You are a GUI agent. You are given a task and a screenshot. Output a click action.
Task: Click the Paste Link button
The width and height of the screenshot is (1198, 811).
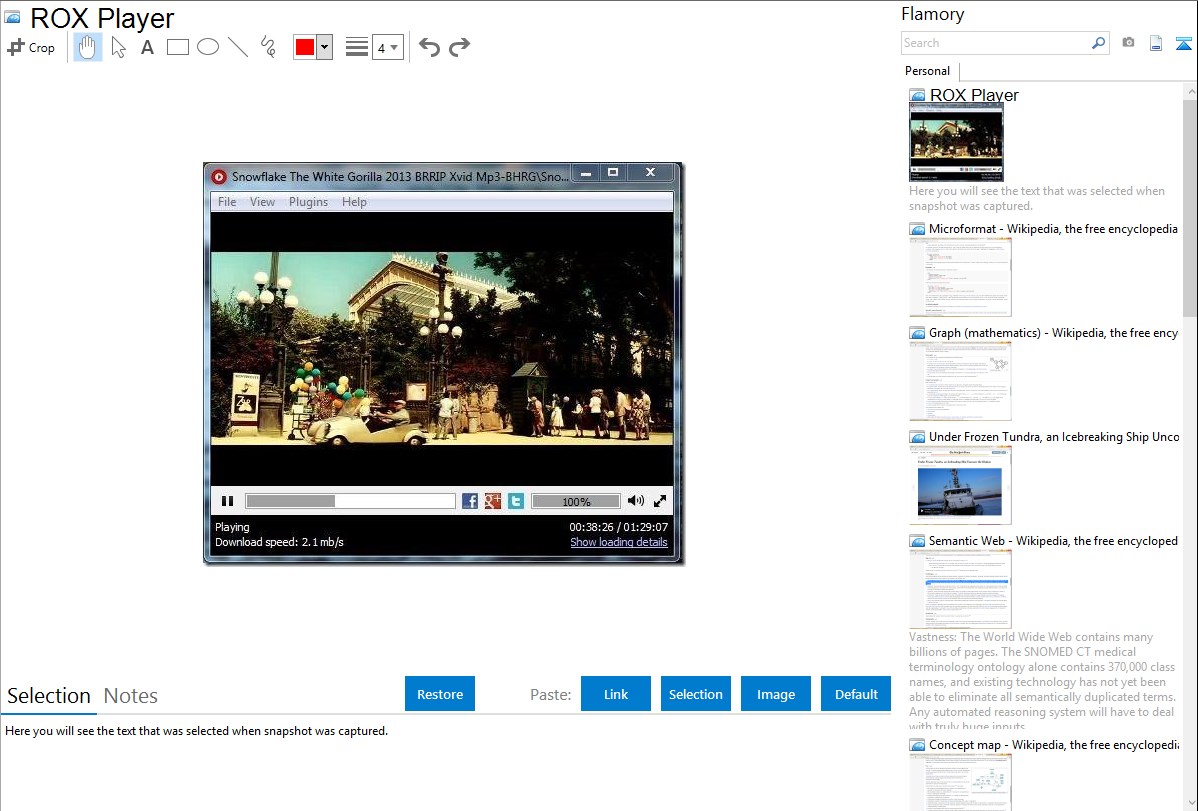(616, 694)
